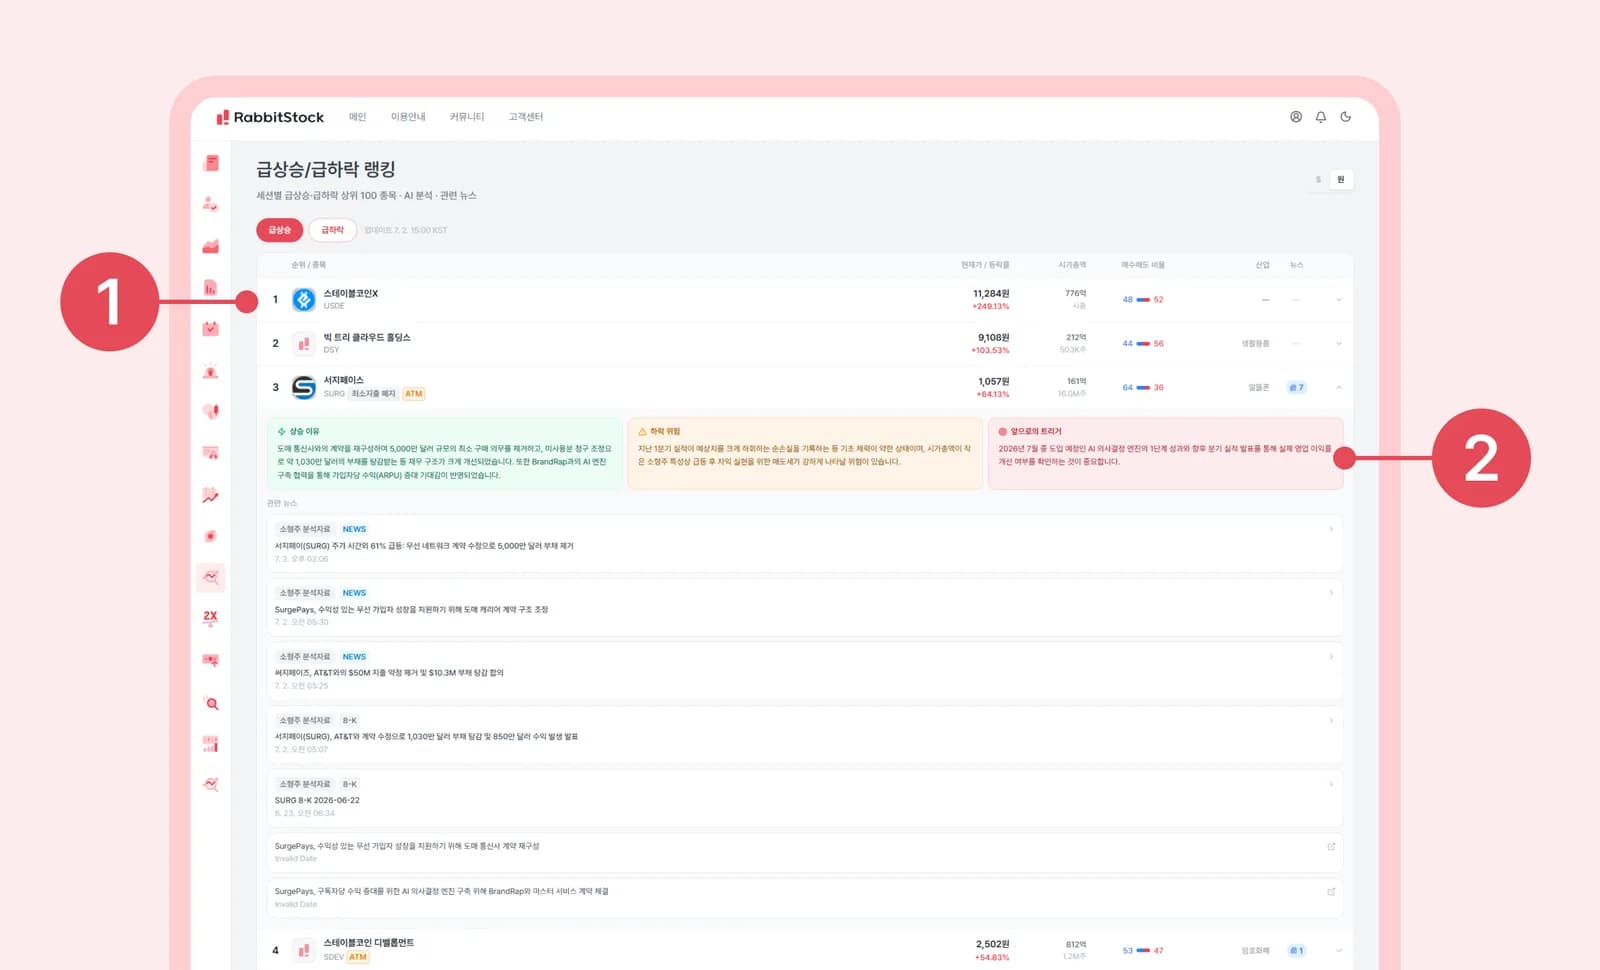Open the SURG 8-K 2026-06-22 filing
This screenshot has height=970, width=1600.
point(805,798)
